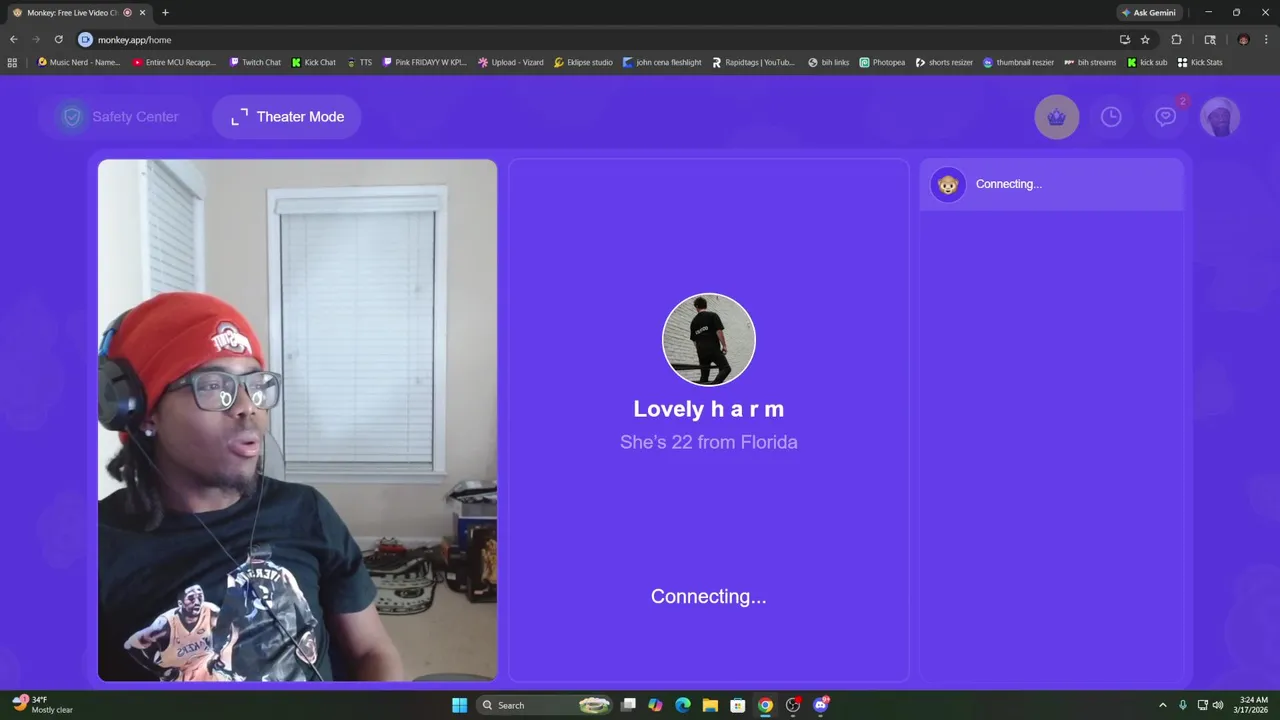The height and width of the screenshot is (720, 1280).
Task: Open Pink FRIDAYY W KPI bookmark
Action: (424, 62)
